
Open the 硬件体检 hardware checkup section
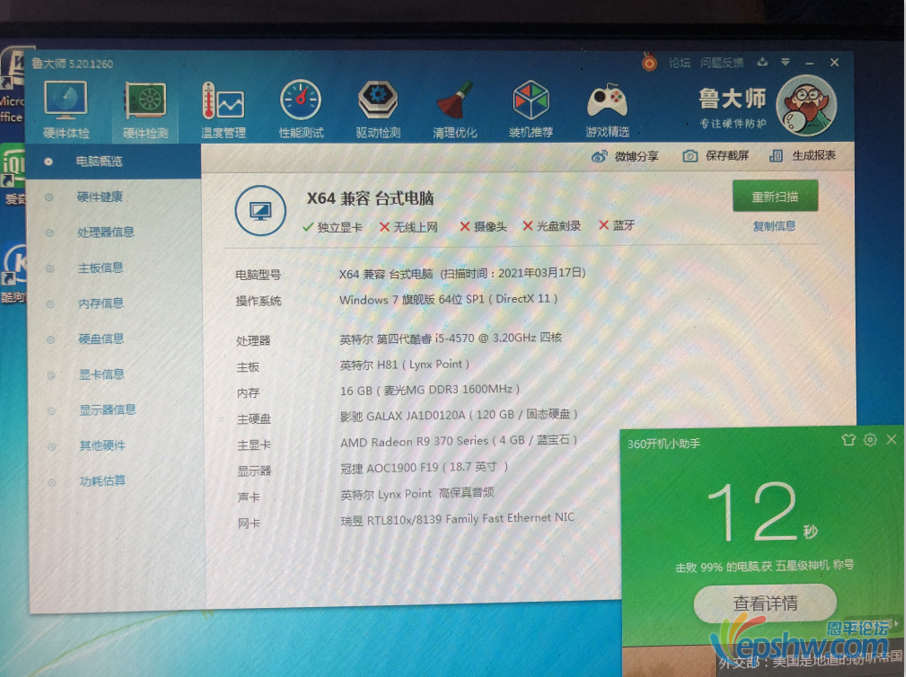pos(66,110)
